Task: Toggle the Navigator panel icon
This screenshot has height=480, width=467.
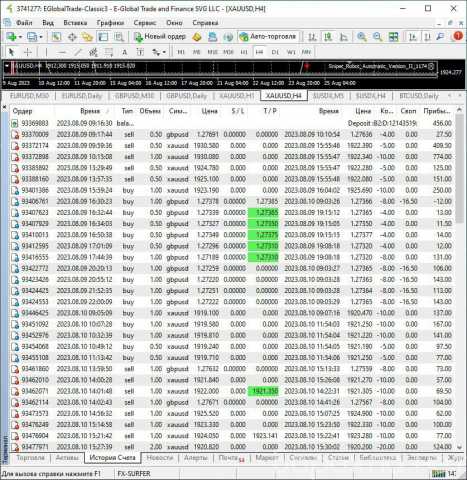Action: click(87, 37)
